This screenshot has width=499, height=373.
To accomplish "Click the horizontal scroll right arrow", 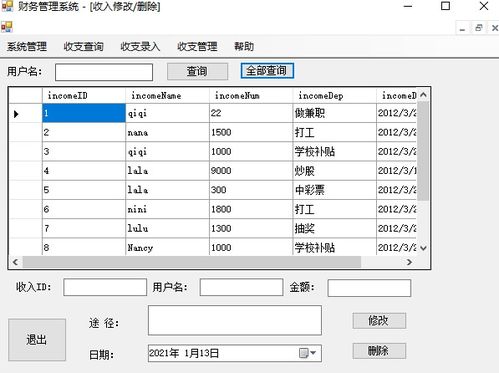I will (409, 262).
